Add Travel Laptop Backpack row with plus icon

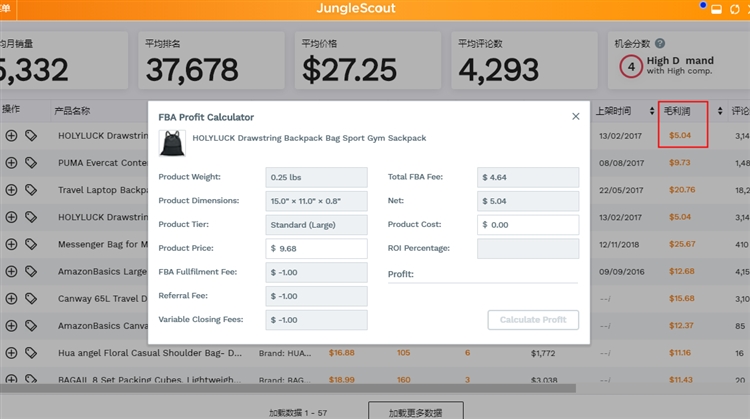point(11,190)
